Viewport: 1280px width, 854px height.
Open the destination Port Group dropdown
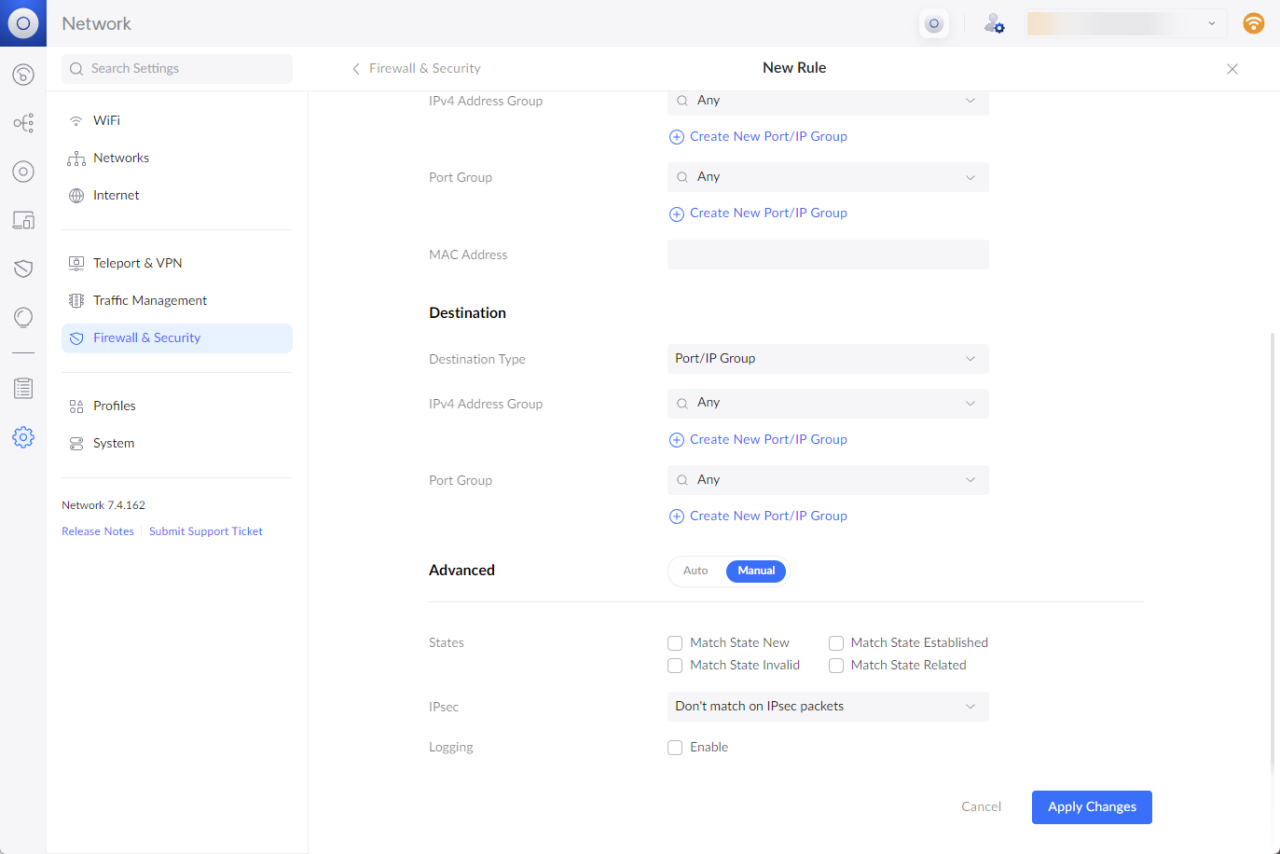click(827, 480)
